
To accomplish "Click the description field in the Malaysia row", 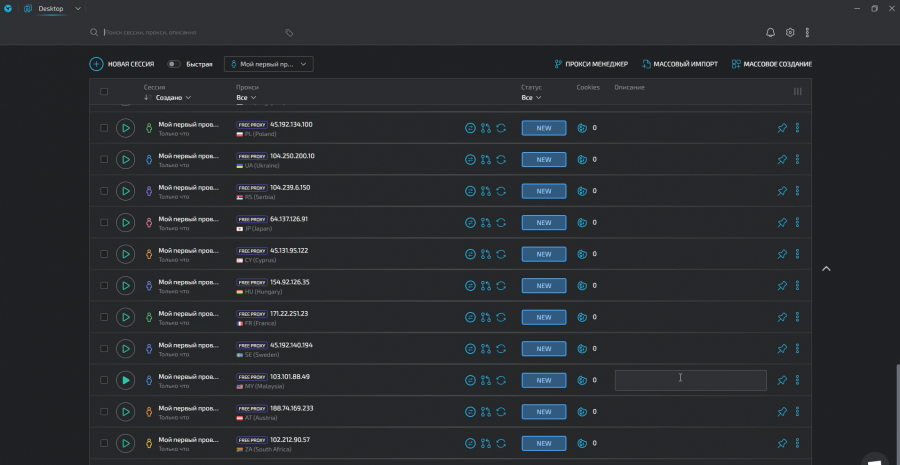I will pos(690,380).
